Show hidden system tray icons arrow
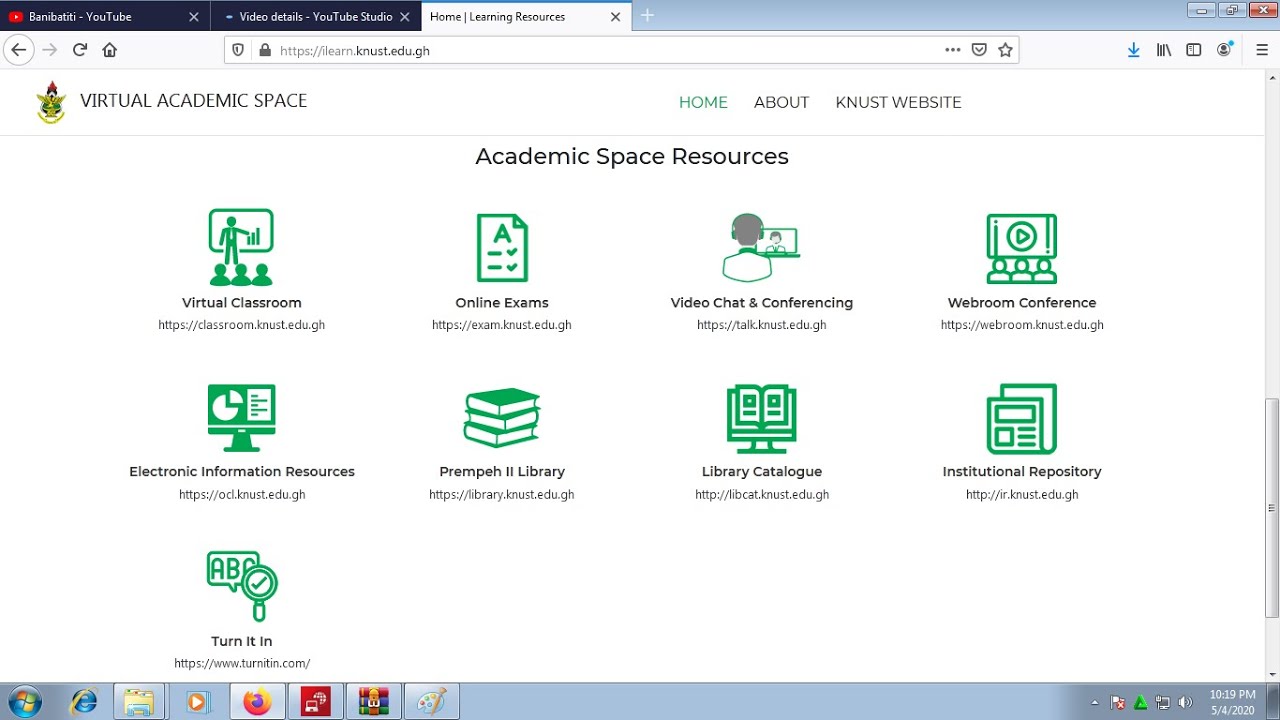The image size is (1280, 720). [x=1095, y=702]
